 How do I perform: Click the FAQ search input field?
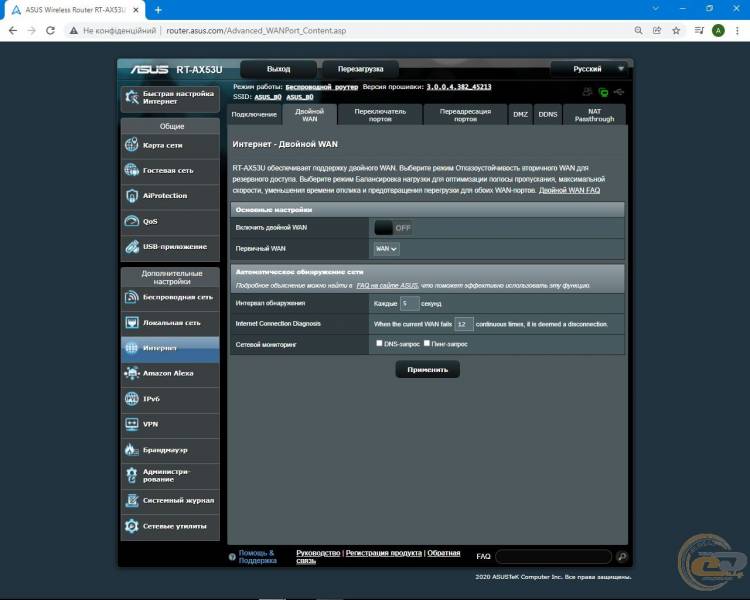(554, 556)
